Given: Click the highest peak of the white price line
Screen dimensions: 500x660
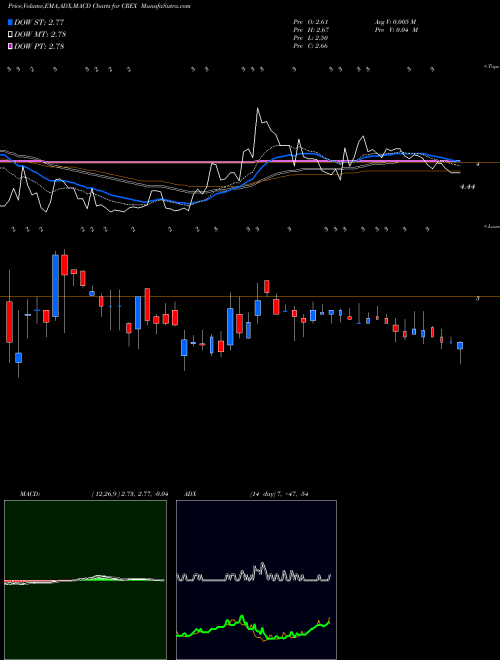Looking at the screenshot, I should pos(258,109).
